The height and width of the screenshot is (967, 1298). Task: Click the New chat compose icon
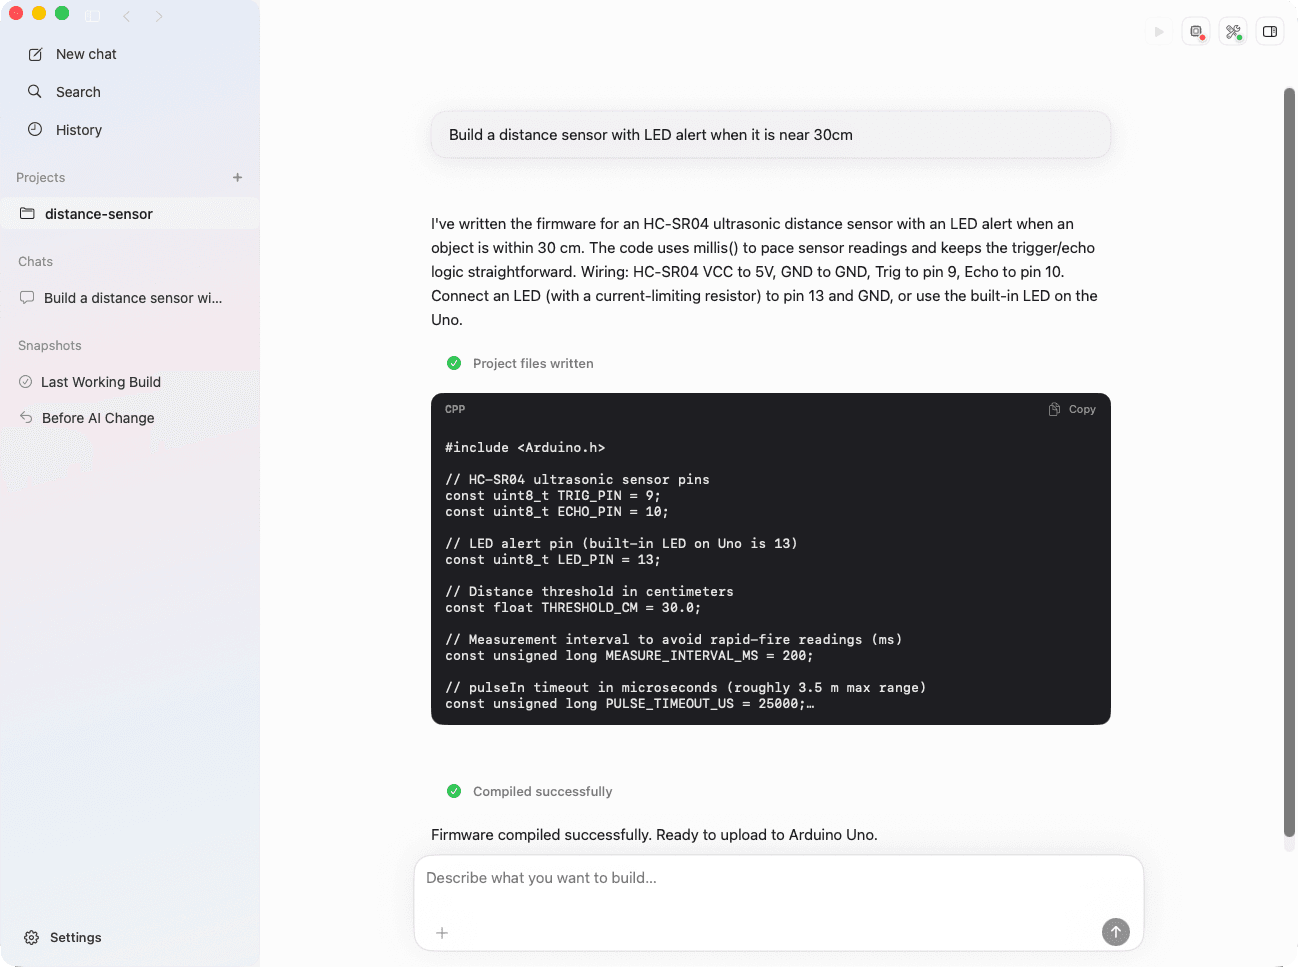35,54
